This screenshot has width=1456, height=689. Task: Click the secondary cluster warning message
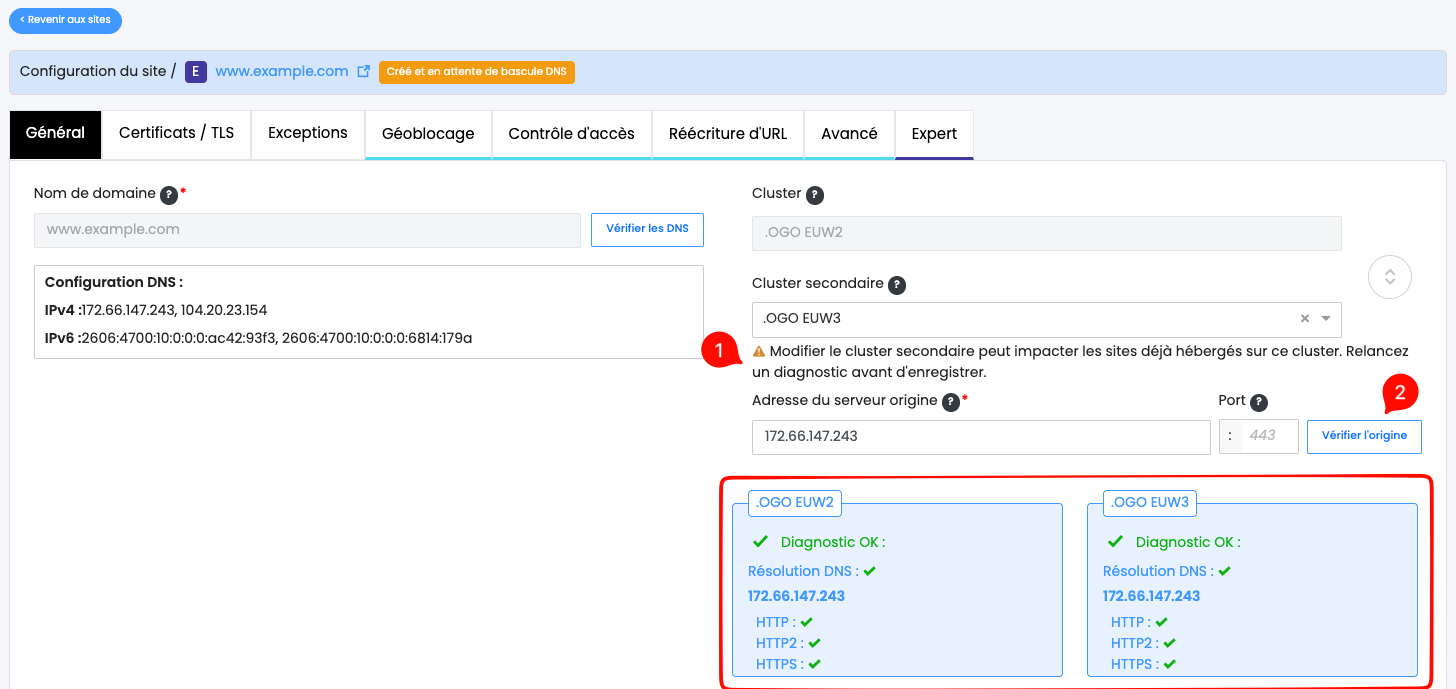pos(1080,362)
